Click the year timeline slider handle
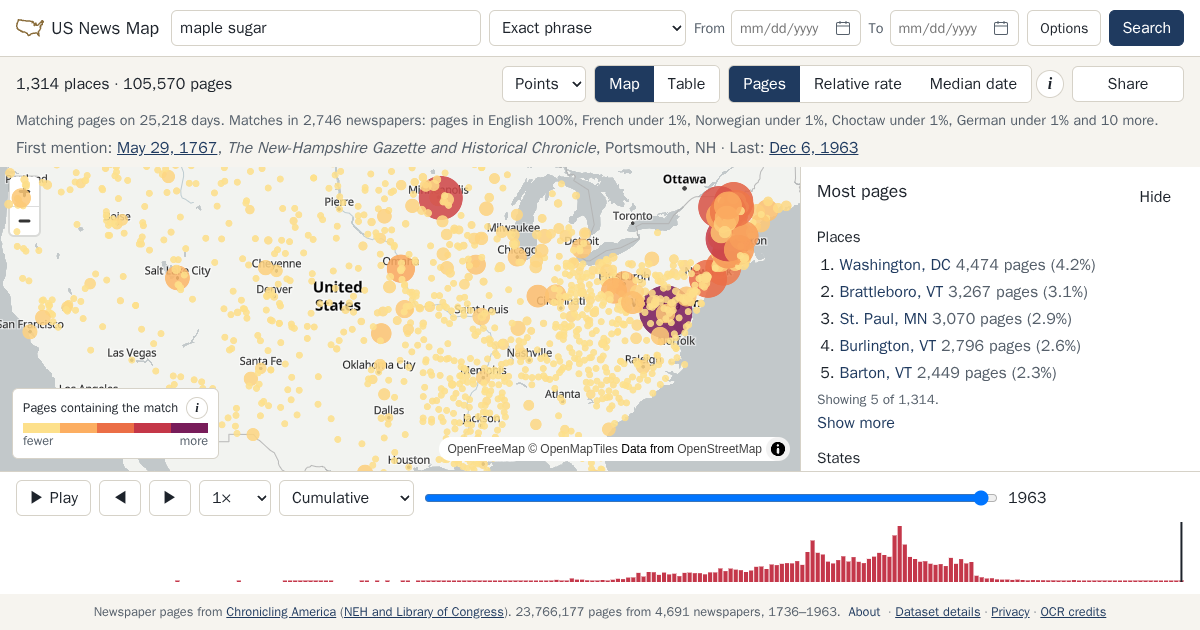Viewport: 1200px width, 630px height. [982, 498]
